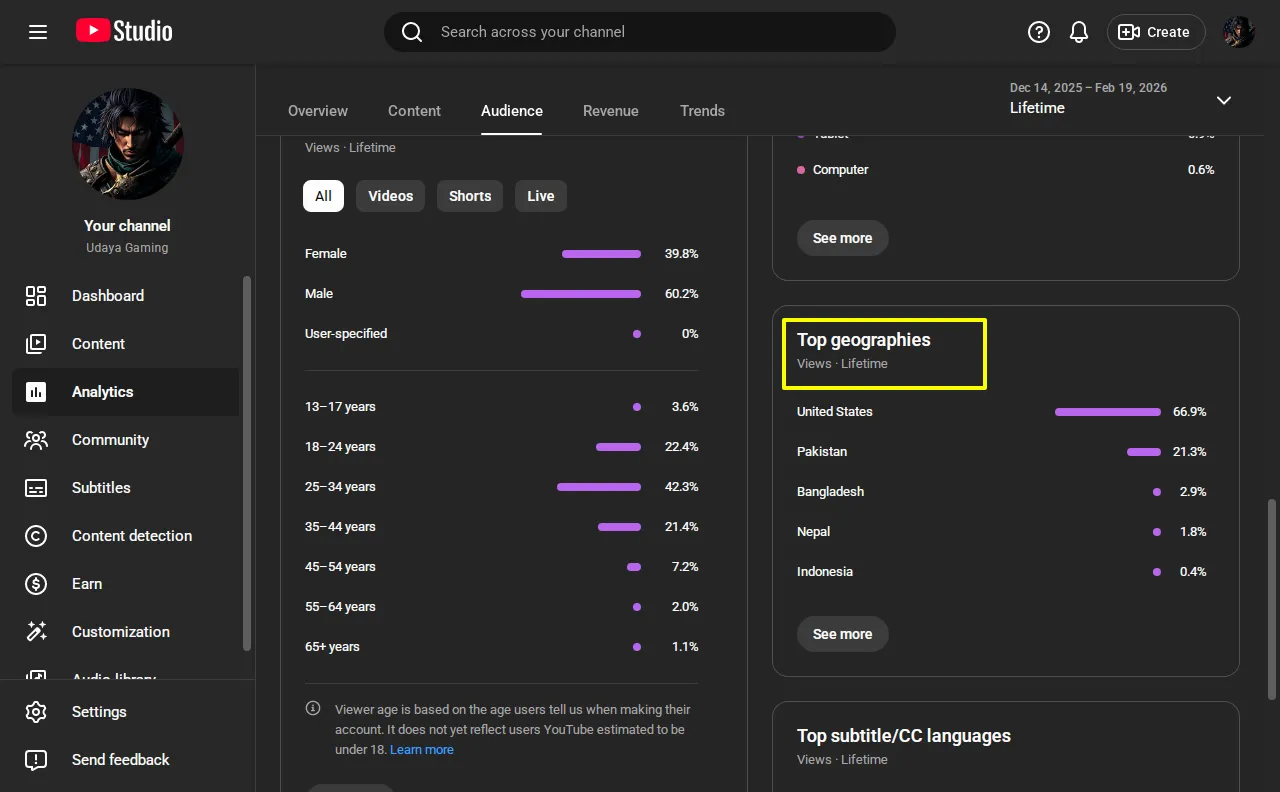This screenshot has height=792, width=1280.
Task: Click the channel profile picture
Action: coord(128,144)
